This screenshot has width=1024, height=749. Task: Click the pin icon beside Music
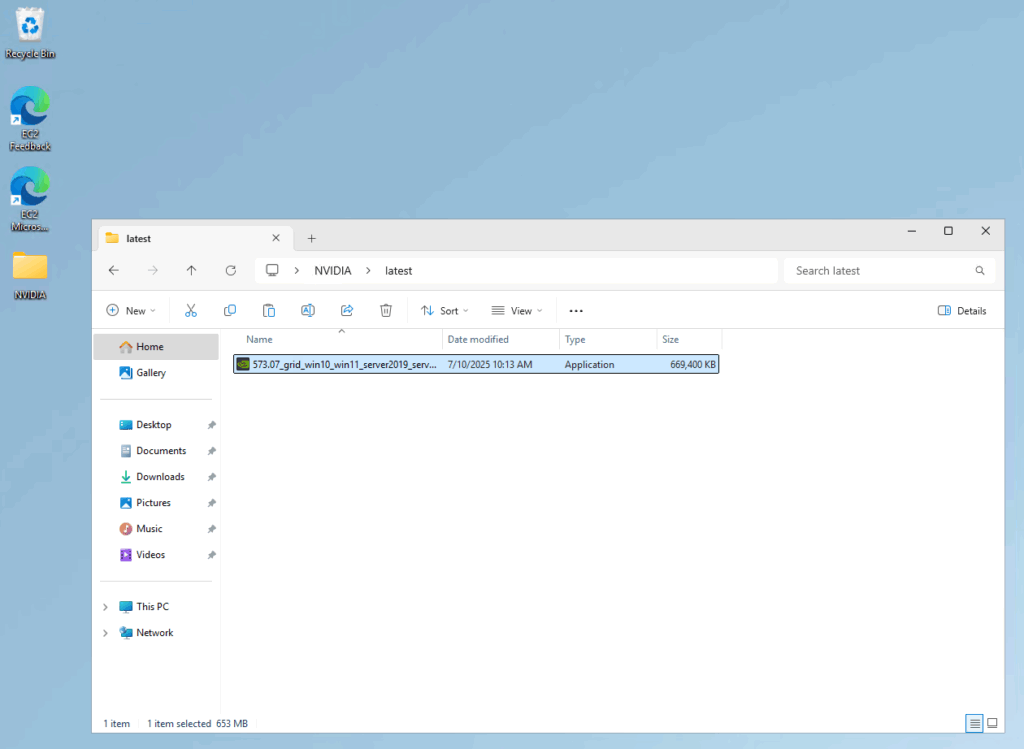pyautogui.click(x=212, y=529)
